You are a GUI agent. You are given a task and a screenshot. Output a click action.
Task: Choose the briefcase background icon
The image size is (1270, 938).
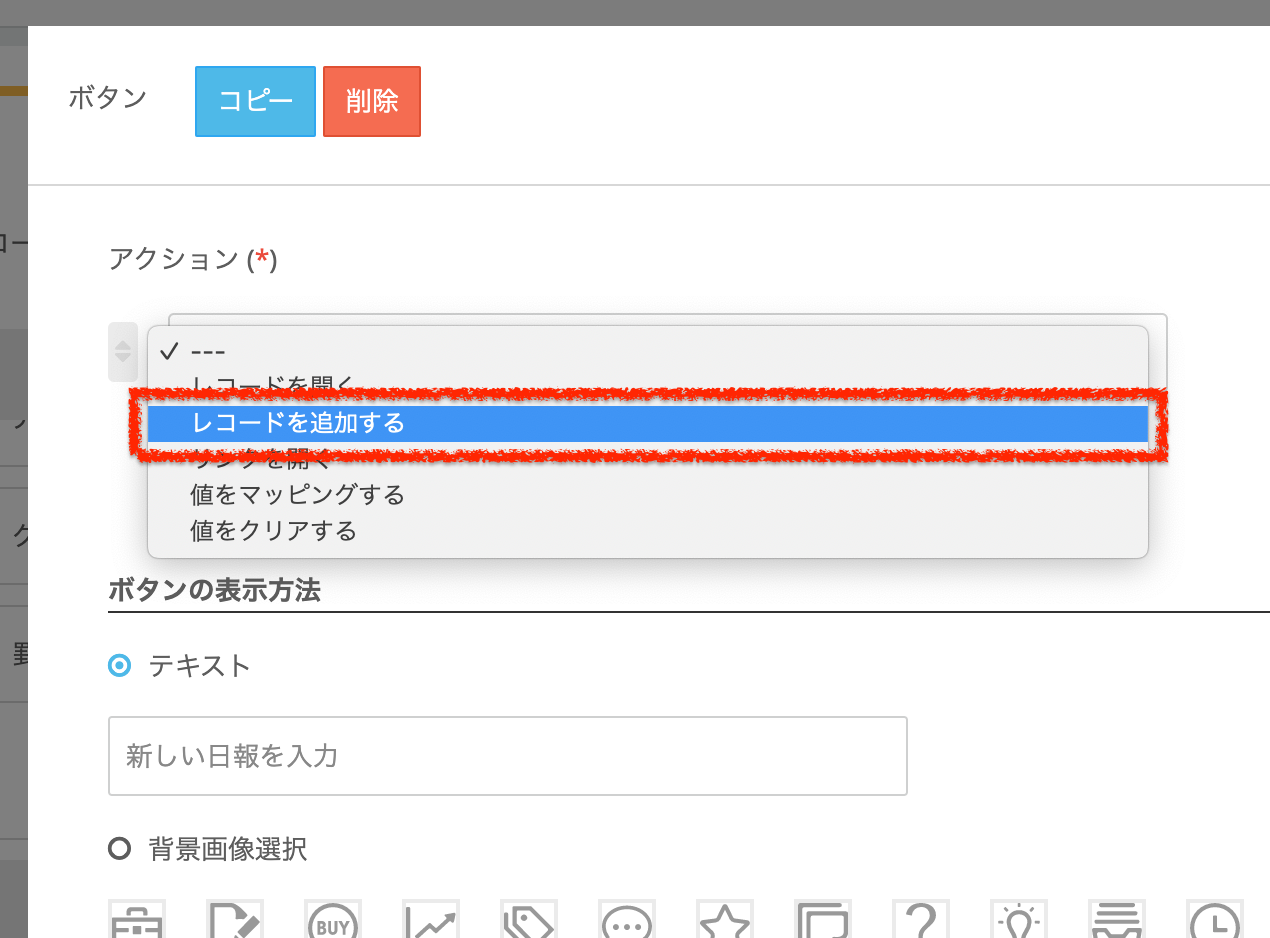pos(137,920)
